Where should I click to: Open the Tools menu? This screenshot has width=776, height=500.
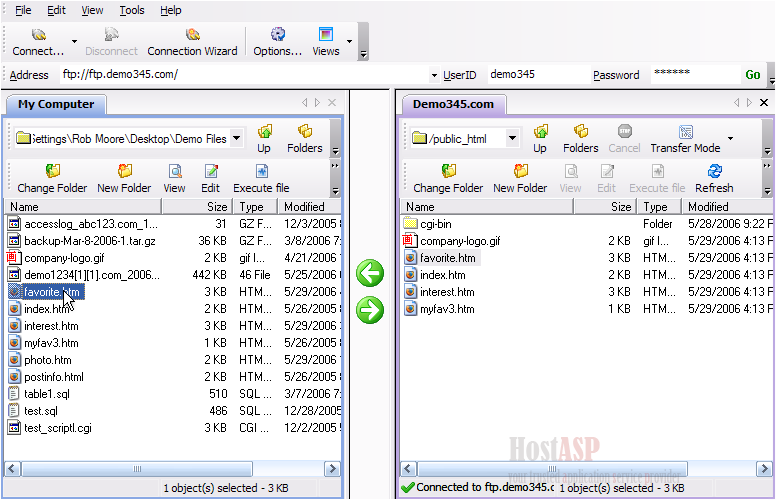tap(132, 10)
